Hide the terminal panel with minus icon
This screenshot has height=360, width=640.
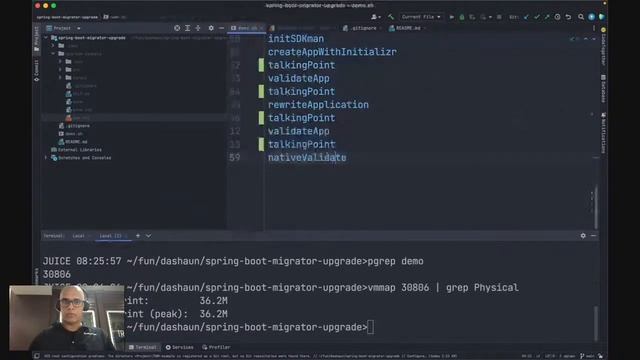pyautogui.click(x=593, y=236)
